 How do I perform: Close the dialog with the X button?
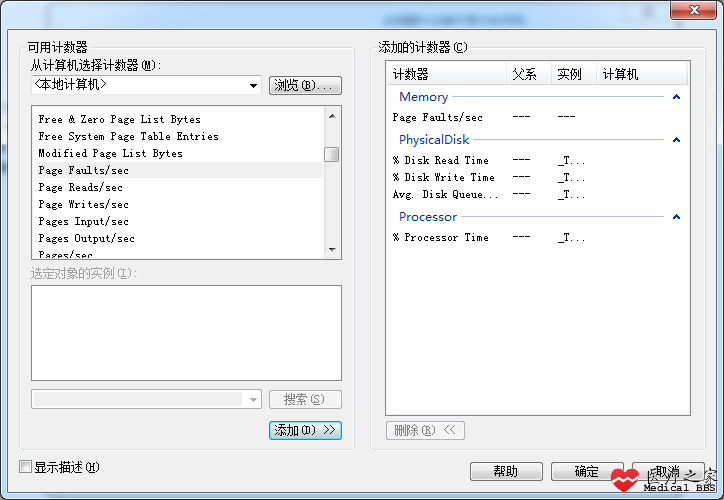694,10
